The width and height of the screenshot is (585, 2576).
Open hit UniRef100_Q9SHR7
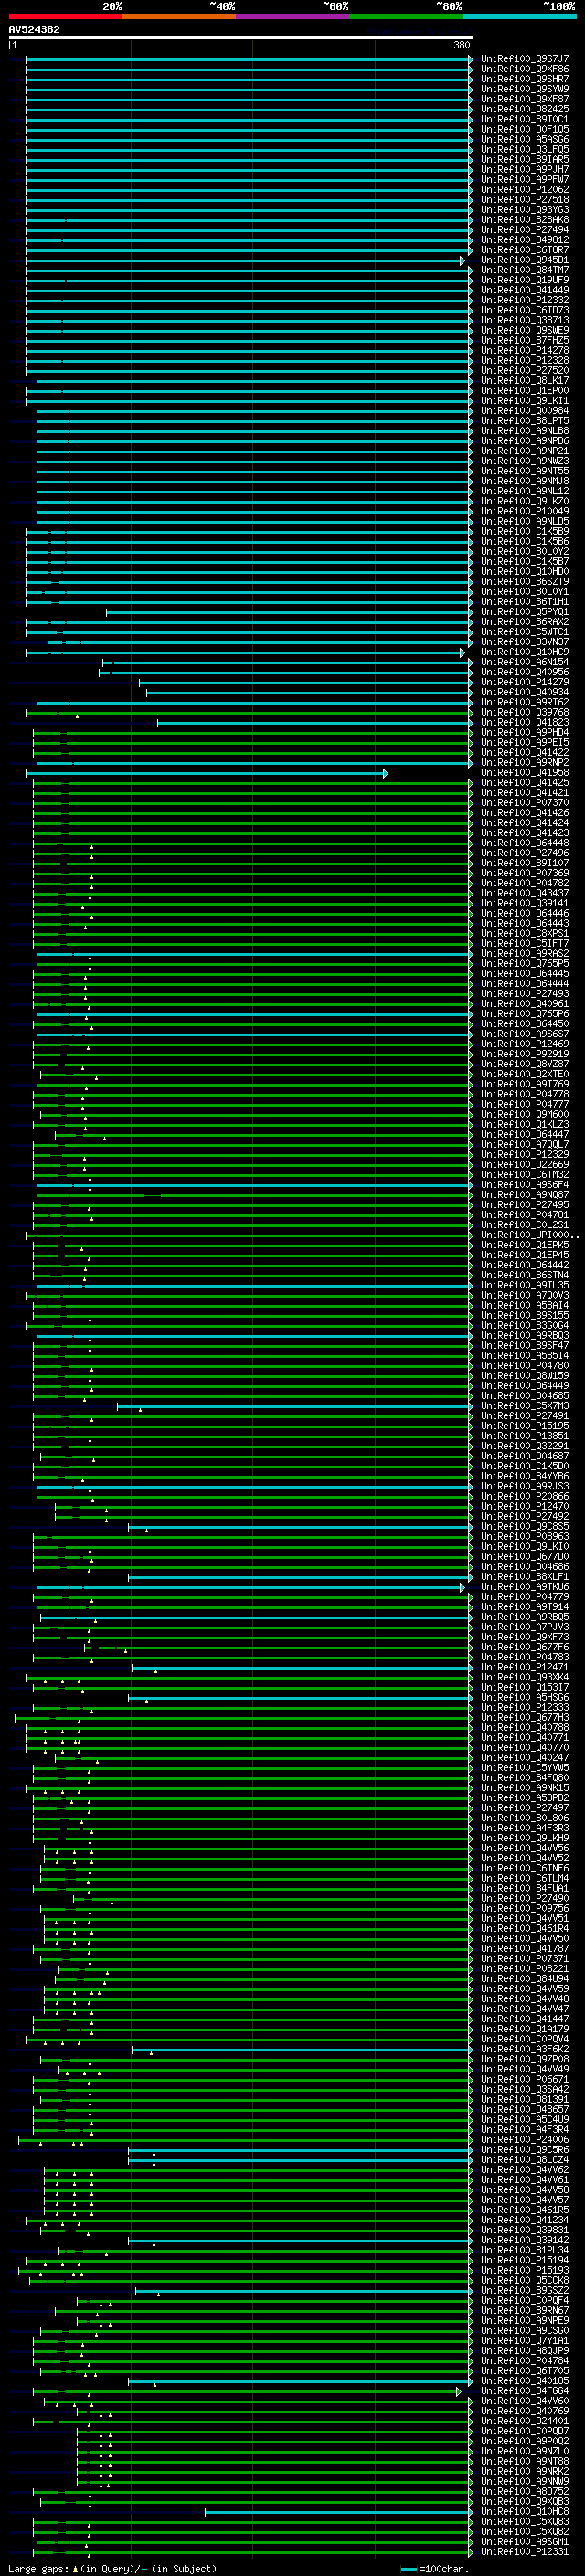[525, 79]
